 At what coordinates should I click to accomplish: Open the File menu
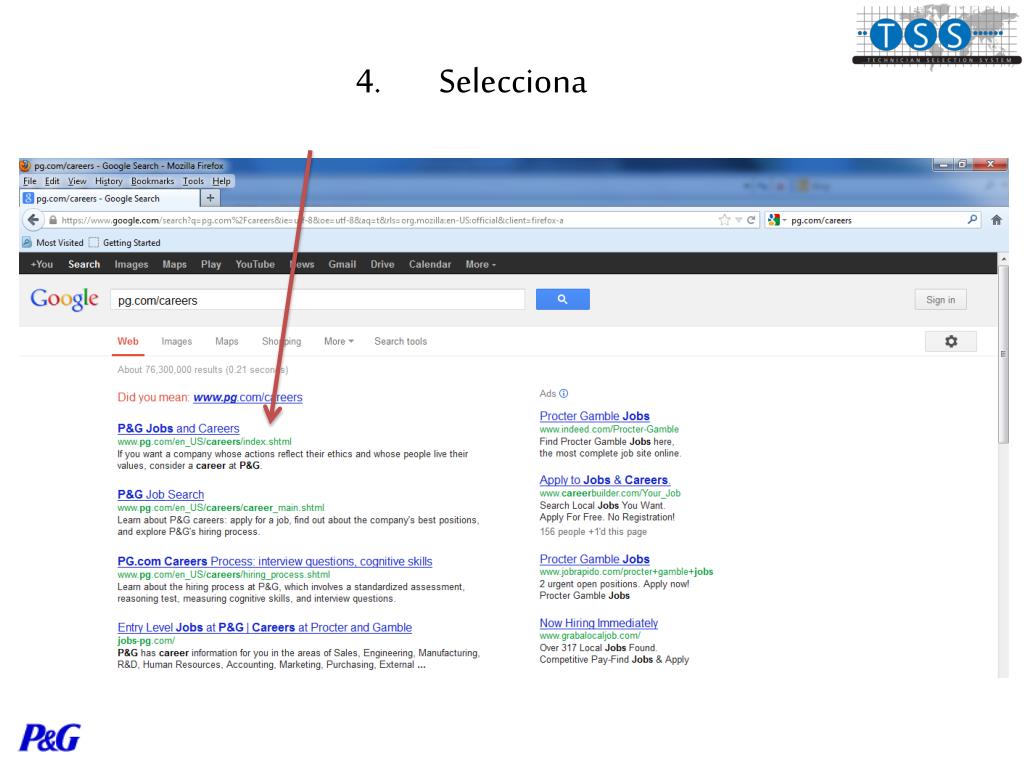pos(30,181)
